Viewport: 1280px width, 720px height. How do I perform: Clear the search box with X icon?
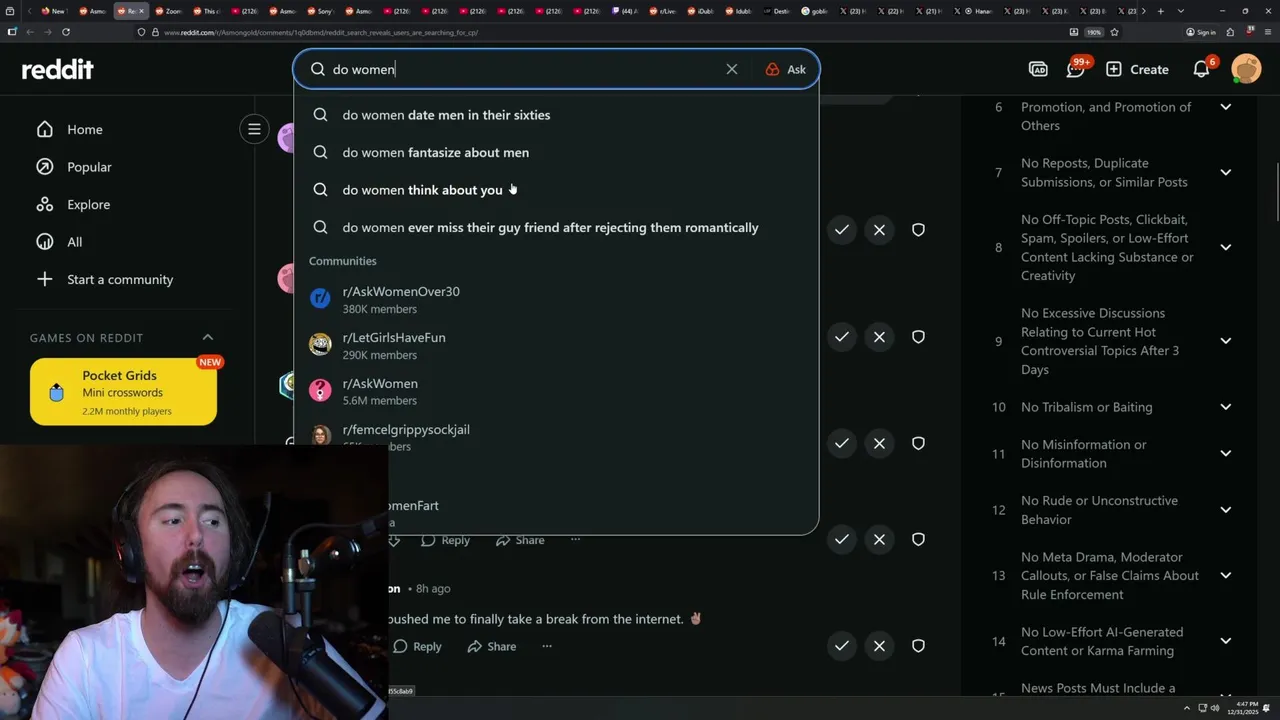732,69
